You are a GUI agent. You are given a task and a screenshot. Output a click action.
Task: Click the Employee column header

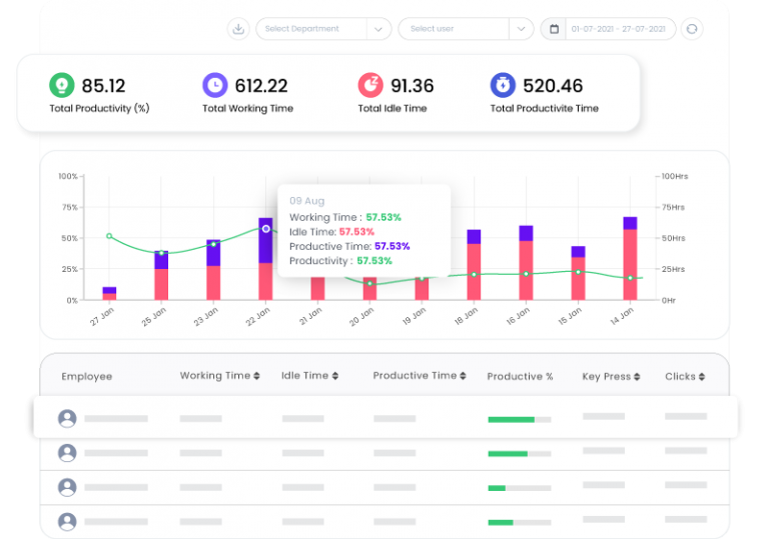pyautogui.click(x=87, y=377)
